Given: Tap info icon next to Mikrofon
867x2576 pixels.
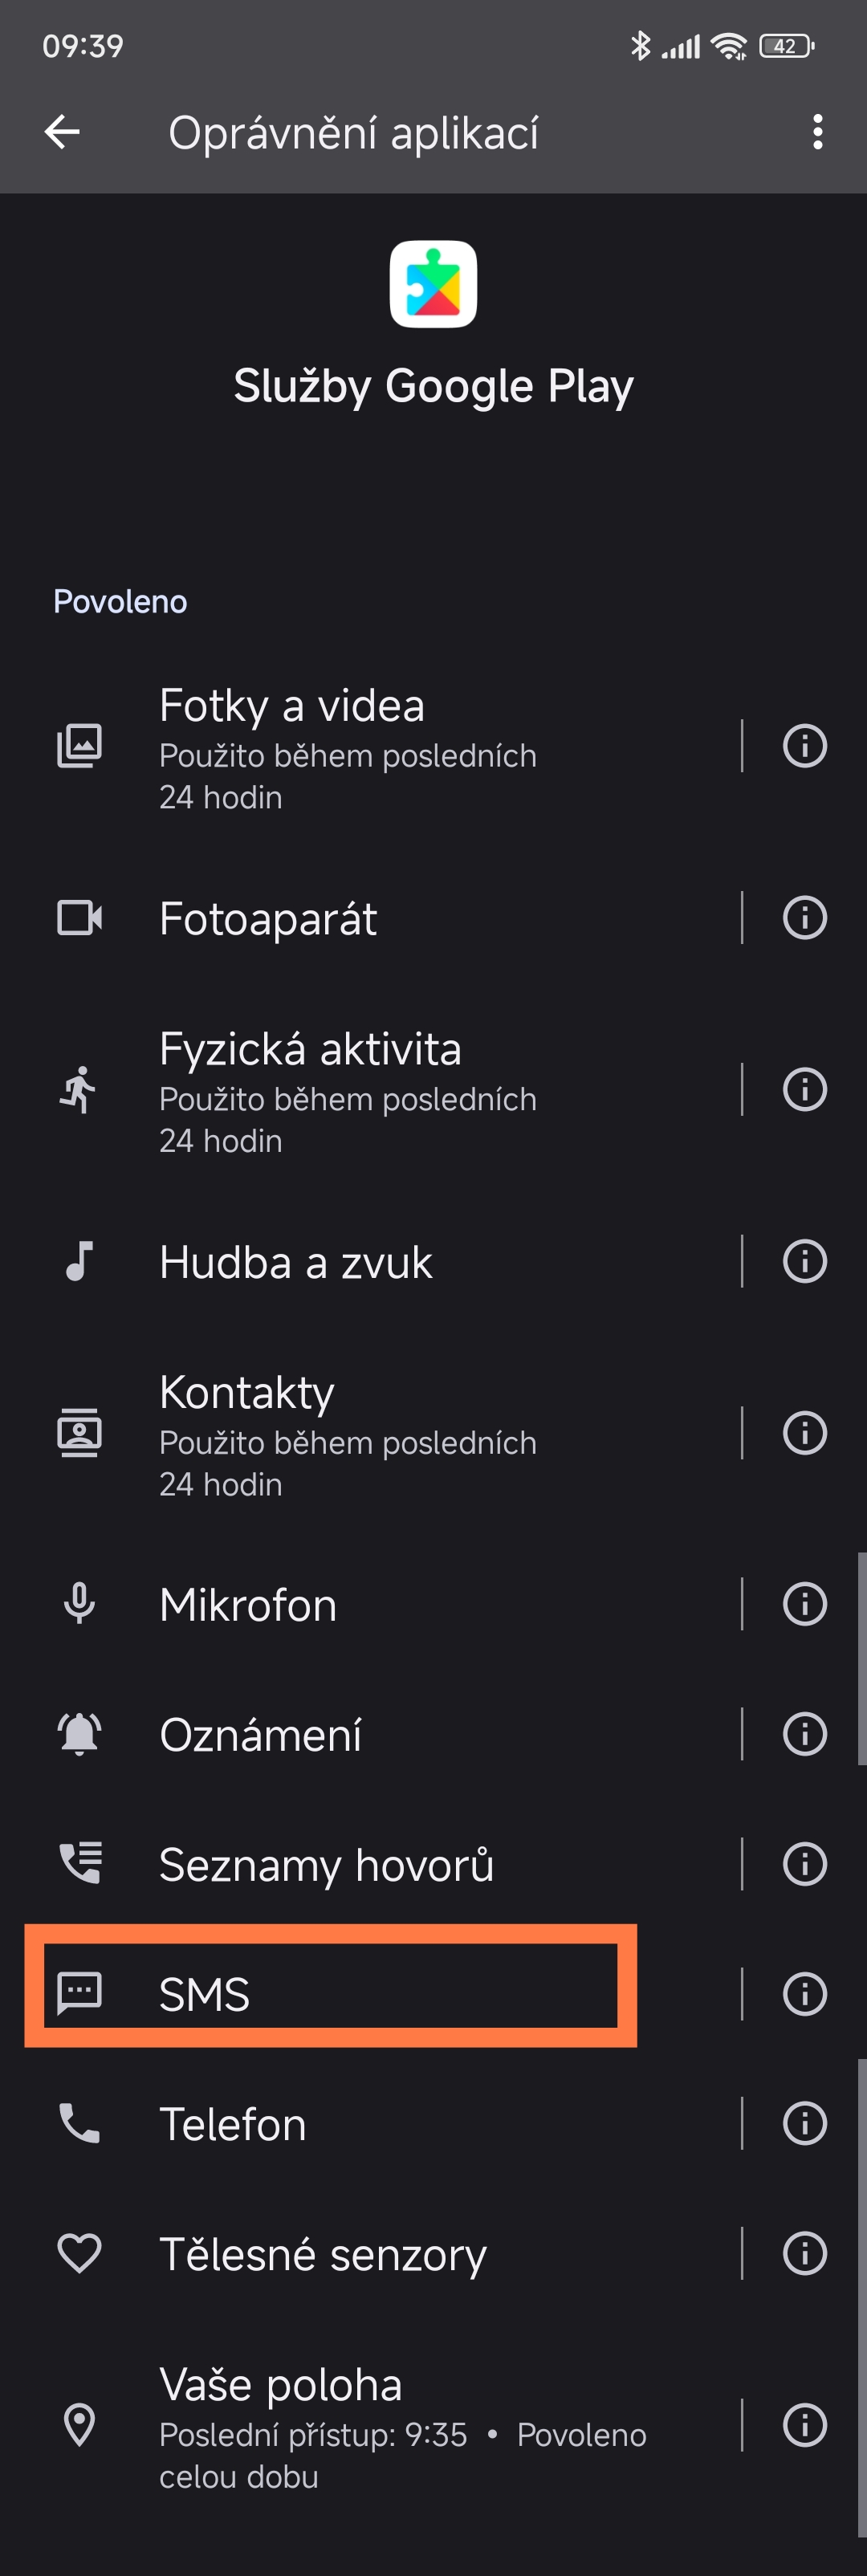Looking at the screenshot, I should [x=804, y=1604].
